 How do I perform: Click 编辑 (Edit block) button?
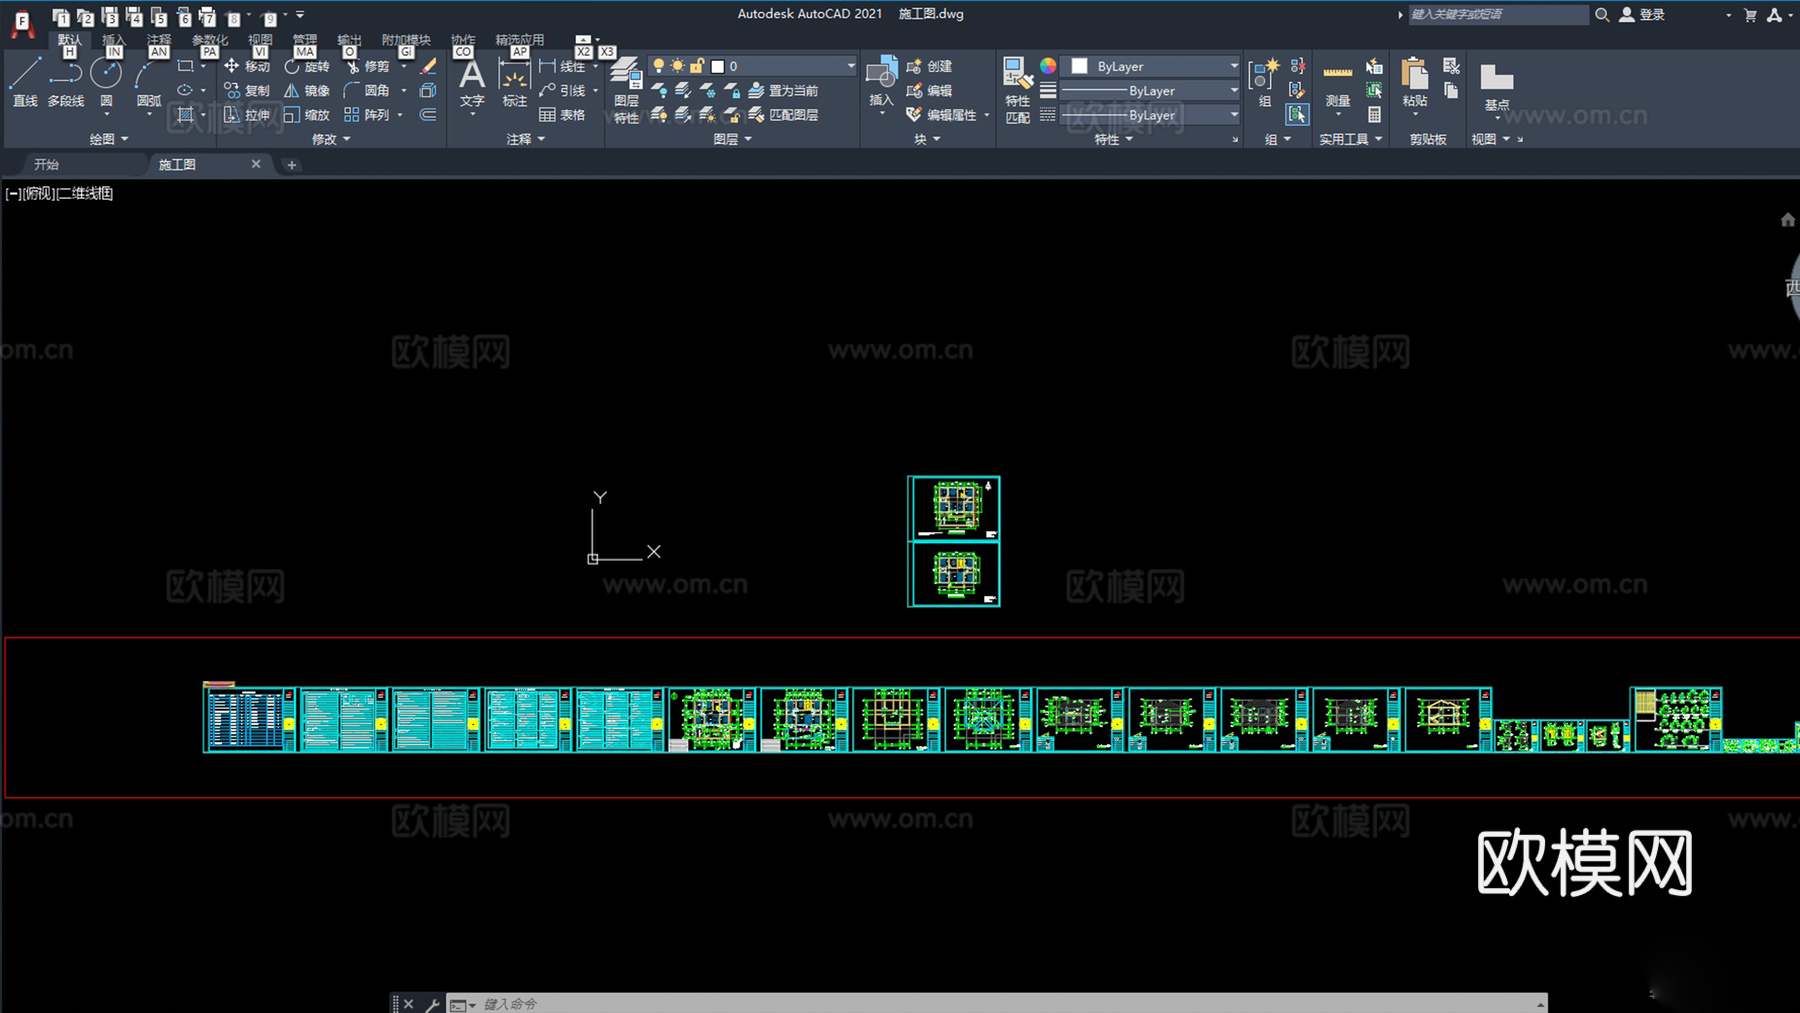point(930,90)
